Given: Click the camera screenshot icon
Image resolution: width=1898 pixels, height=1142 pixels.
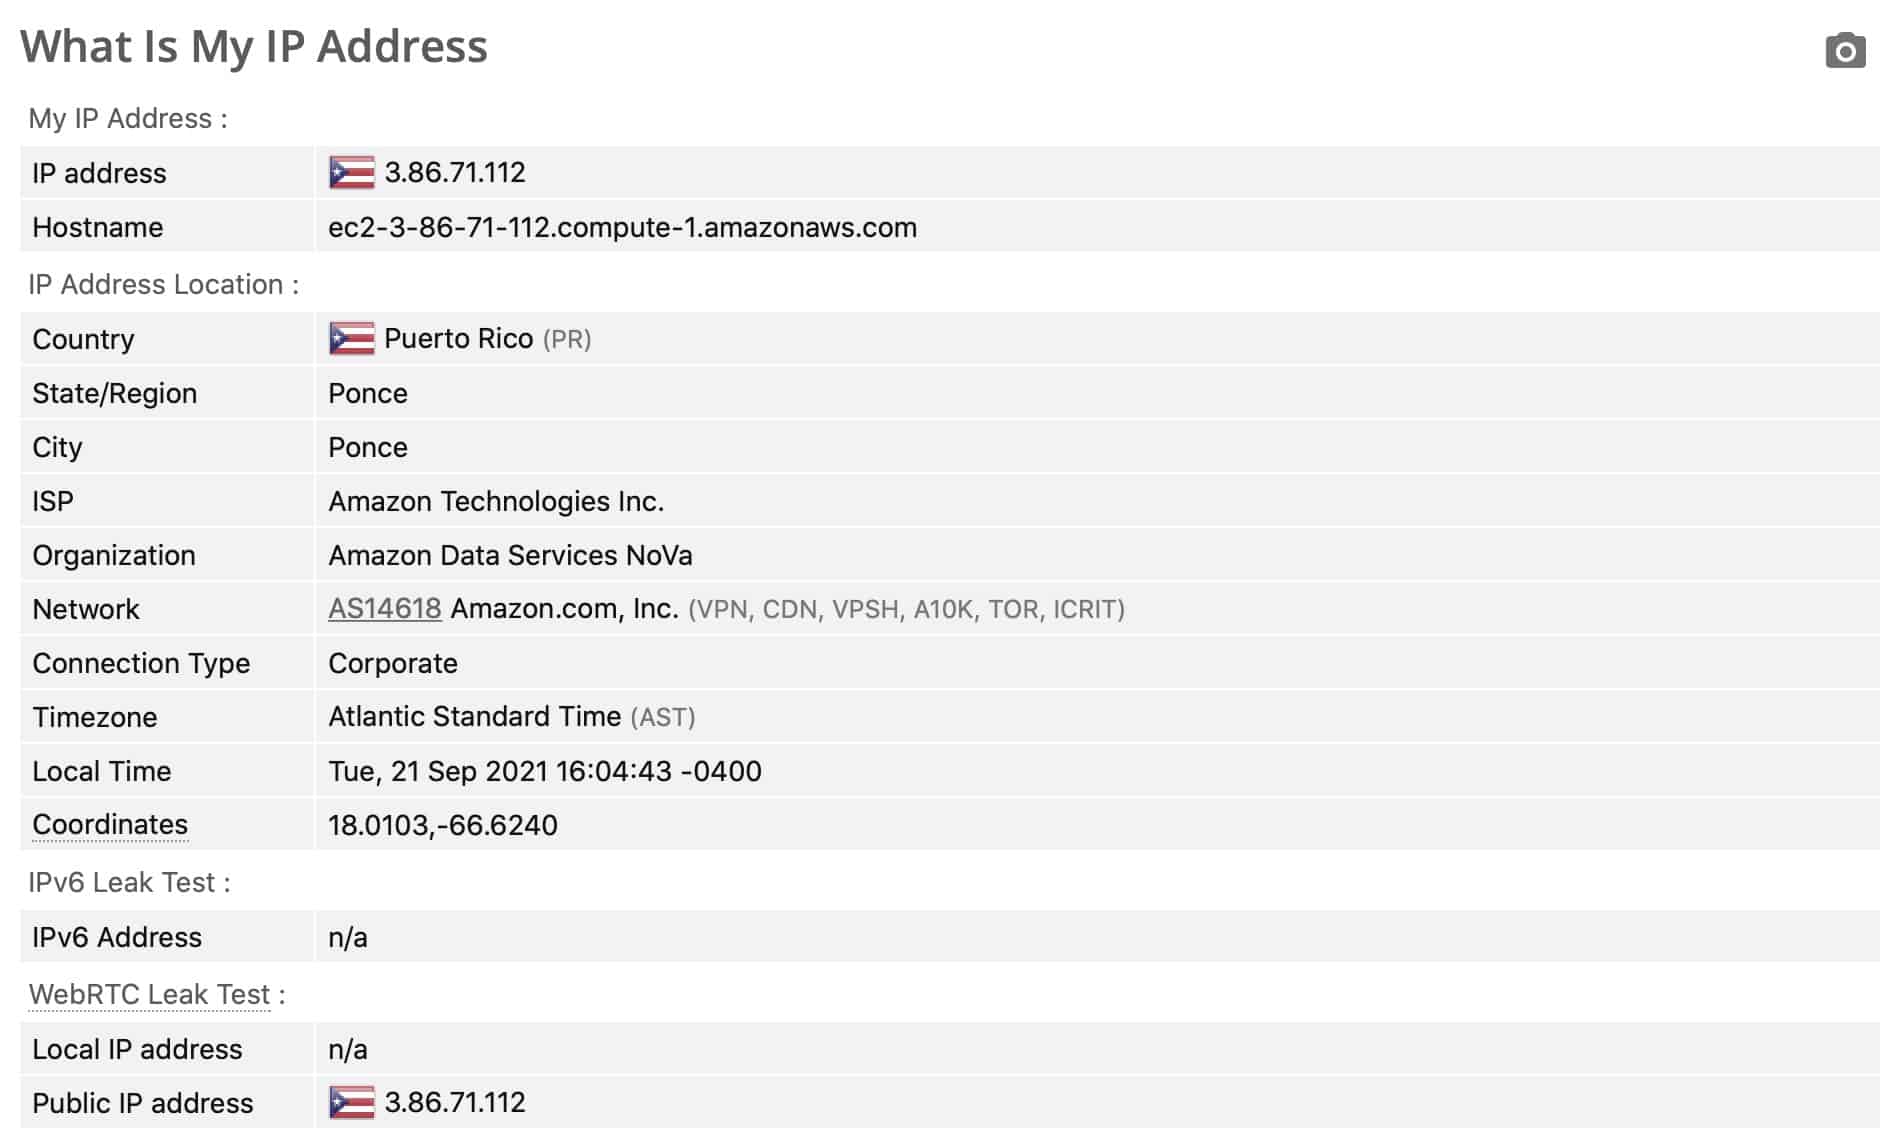Looking at the screenshot, I should [x=1844, y=51].
